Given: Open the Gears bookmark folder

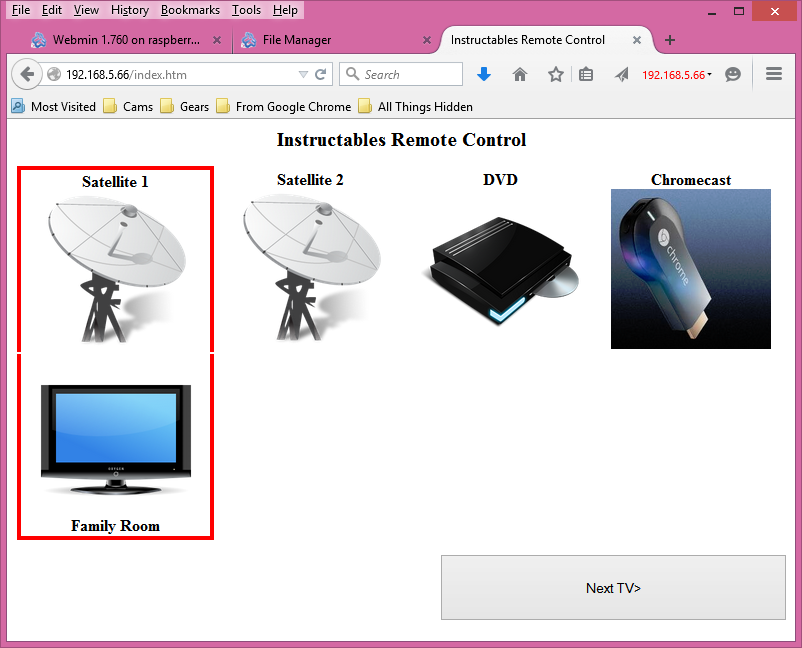Looking at the screenshot, I should [185, 106].
